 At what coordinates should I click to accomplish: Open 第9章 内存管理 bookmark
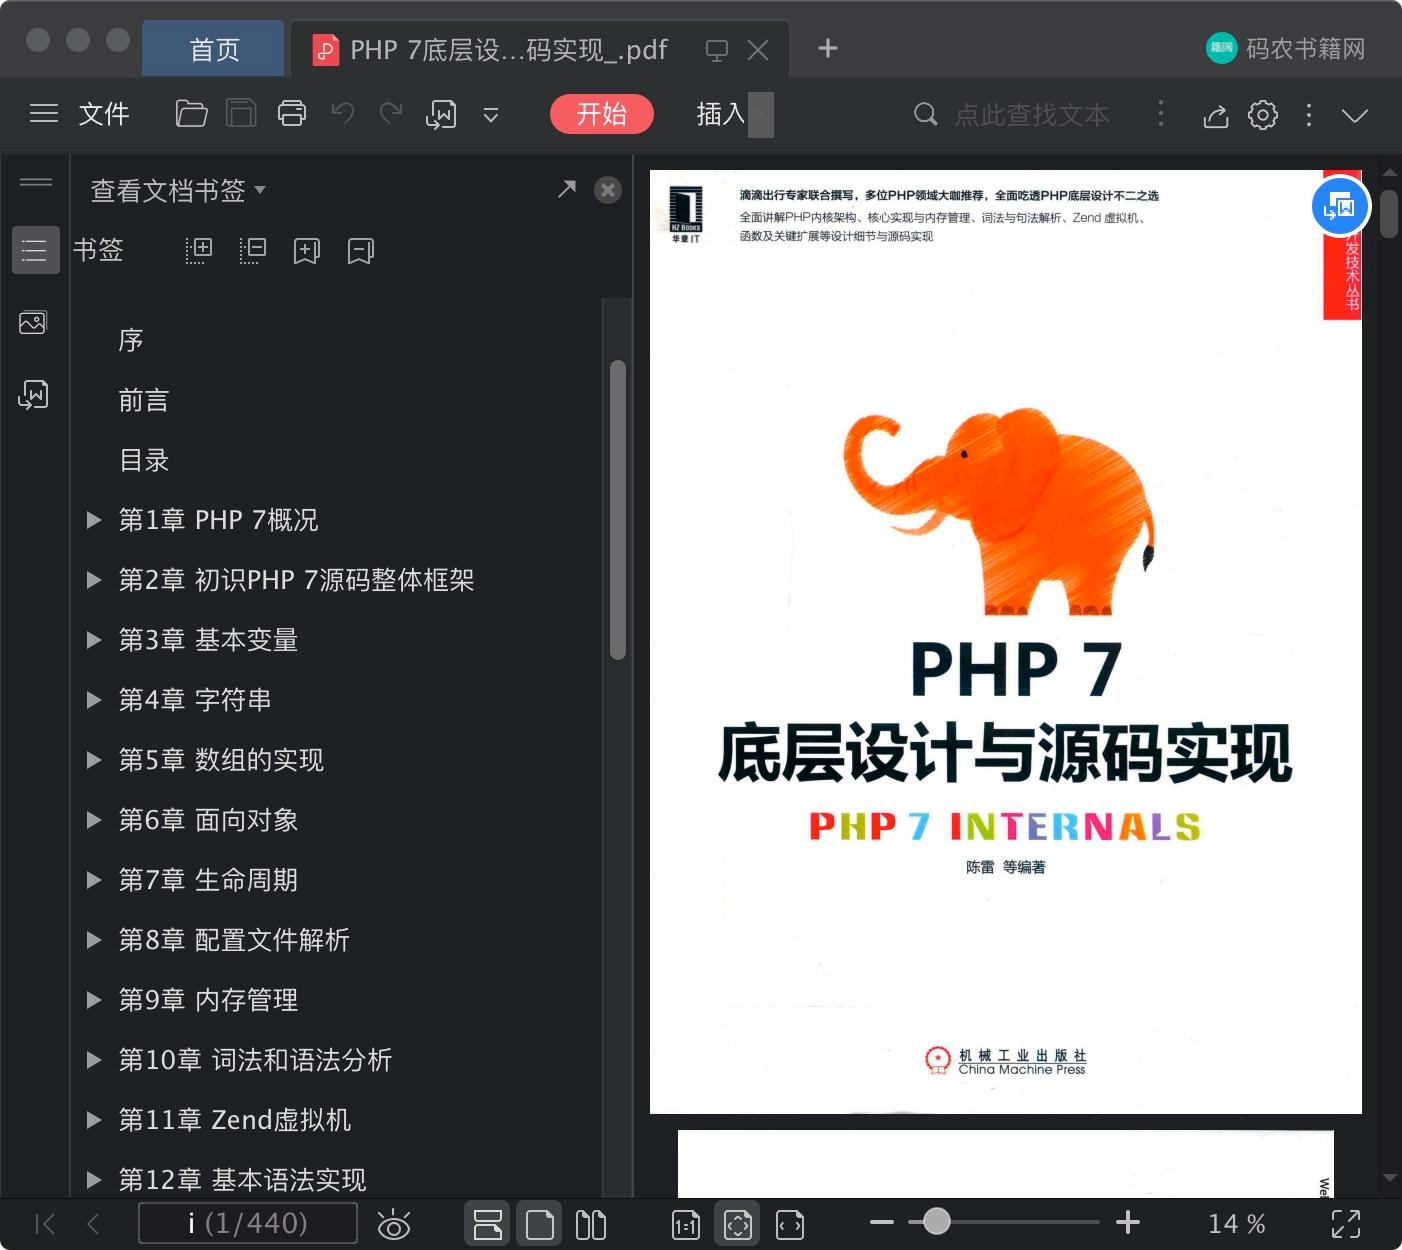(208, 1000)
